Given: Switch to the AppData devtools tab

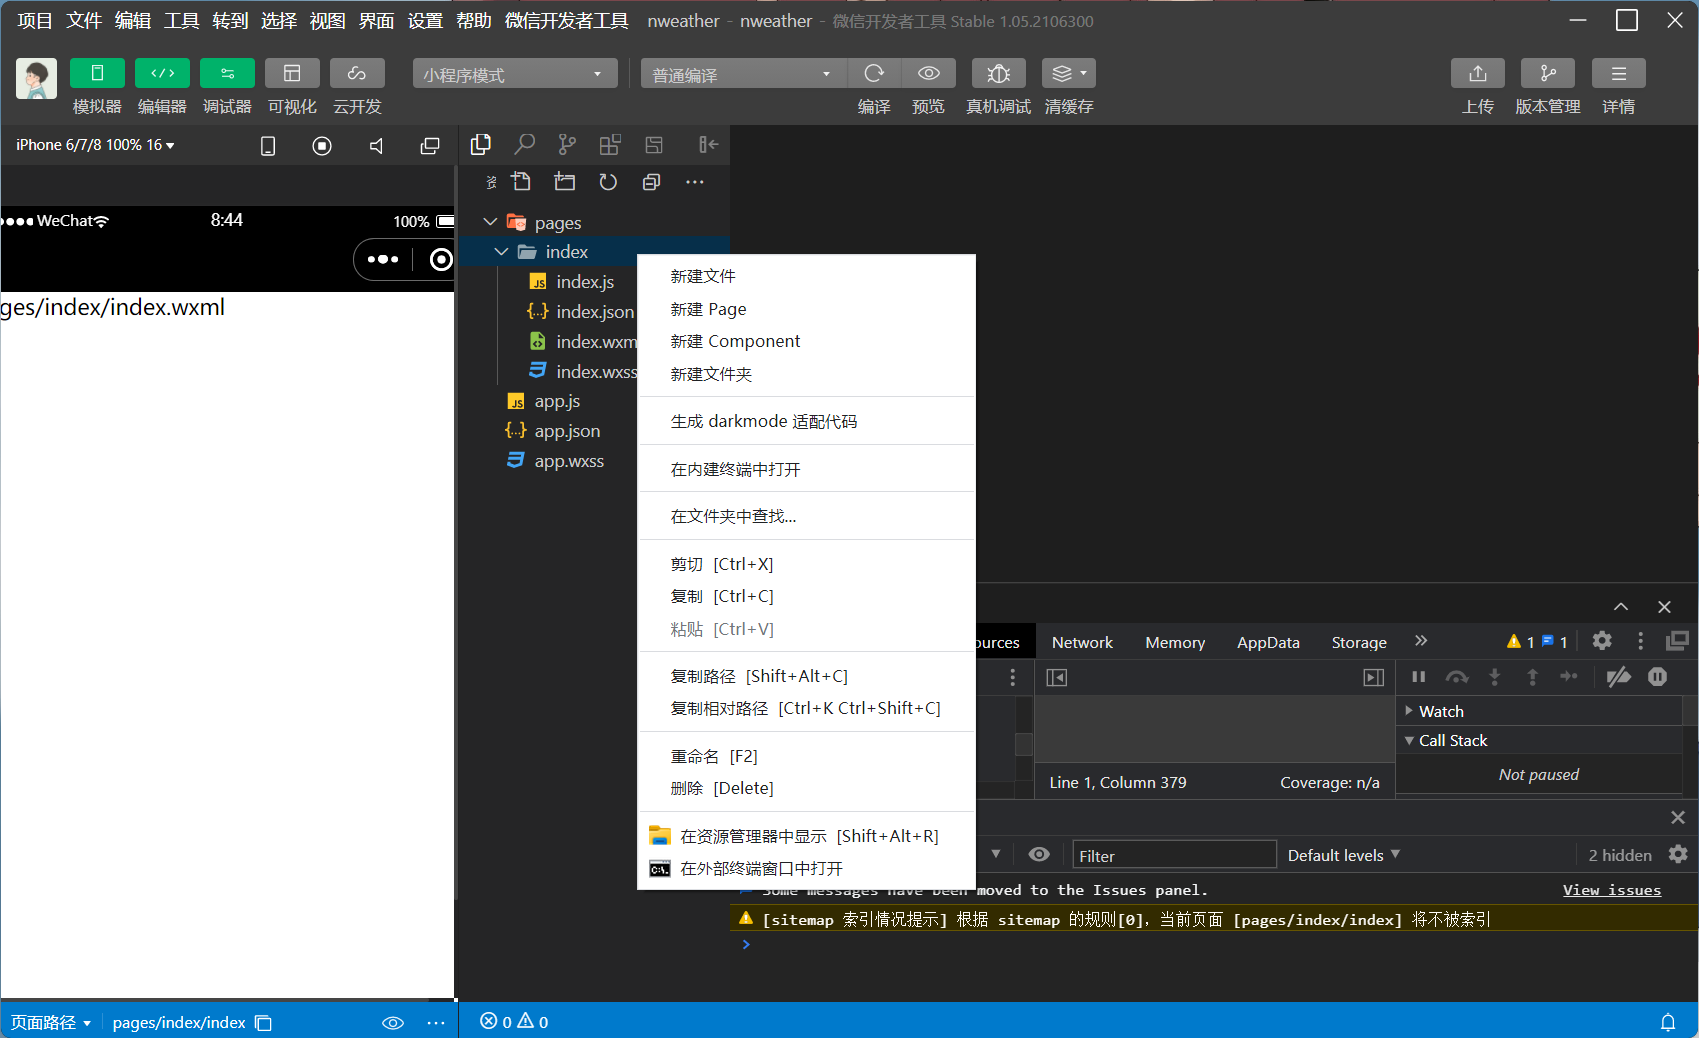Looking at the screenshot, I should 1268,642.
